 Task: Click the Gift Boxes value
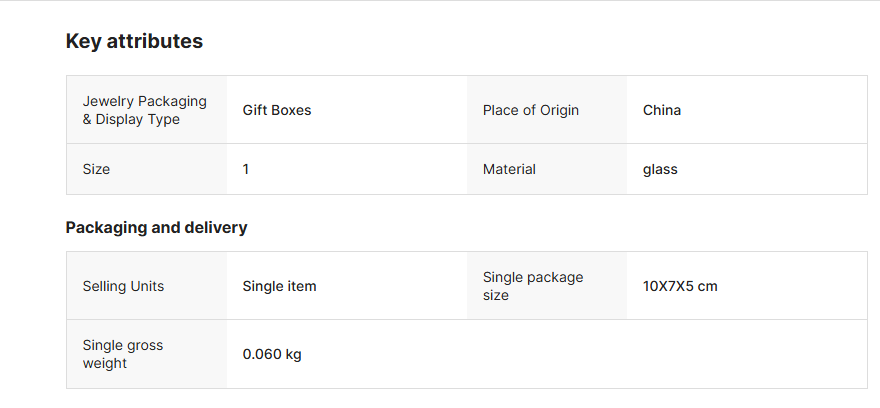point(277,110)
